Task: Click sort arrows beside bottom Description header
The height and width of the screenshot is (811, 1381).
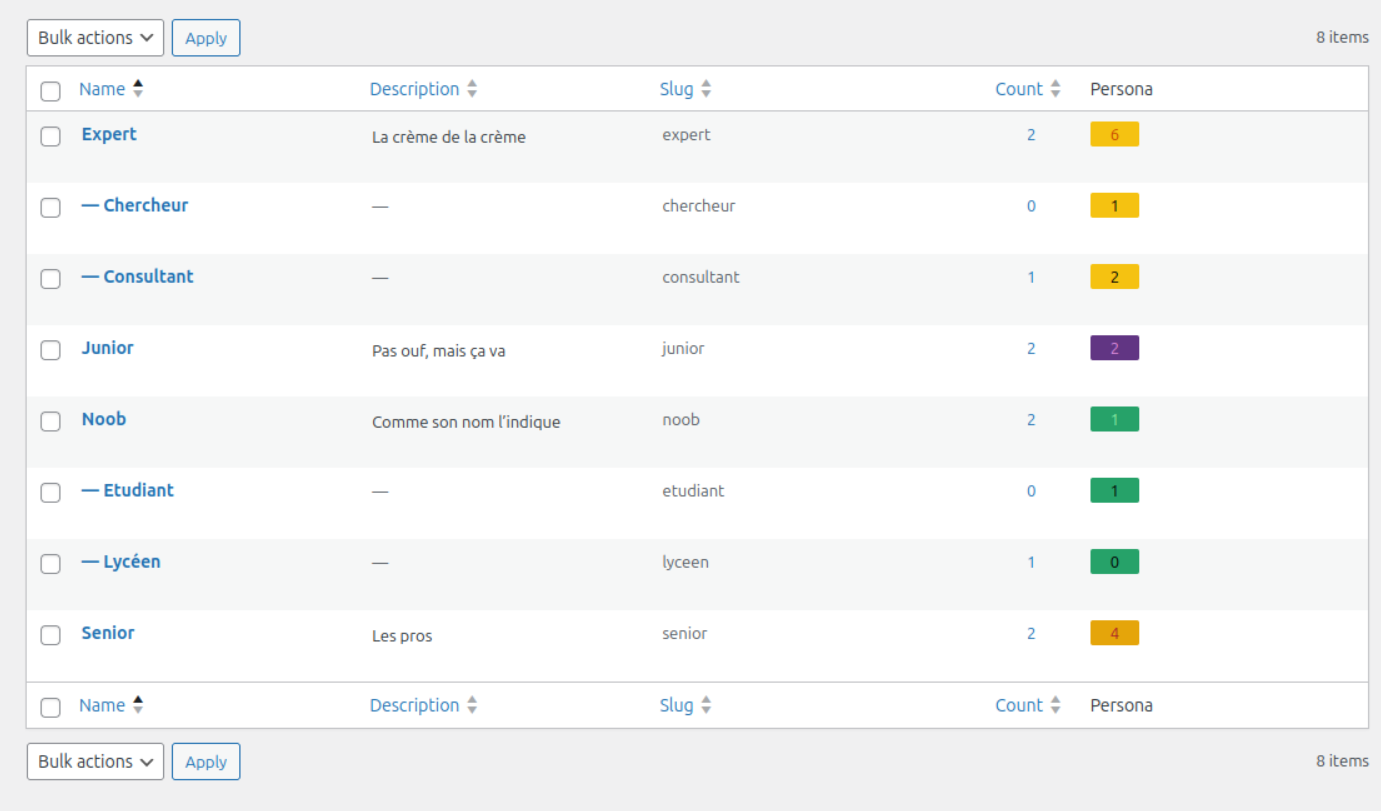Action: [x=472, y=705]
